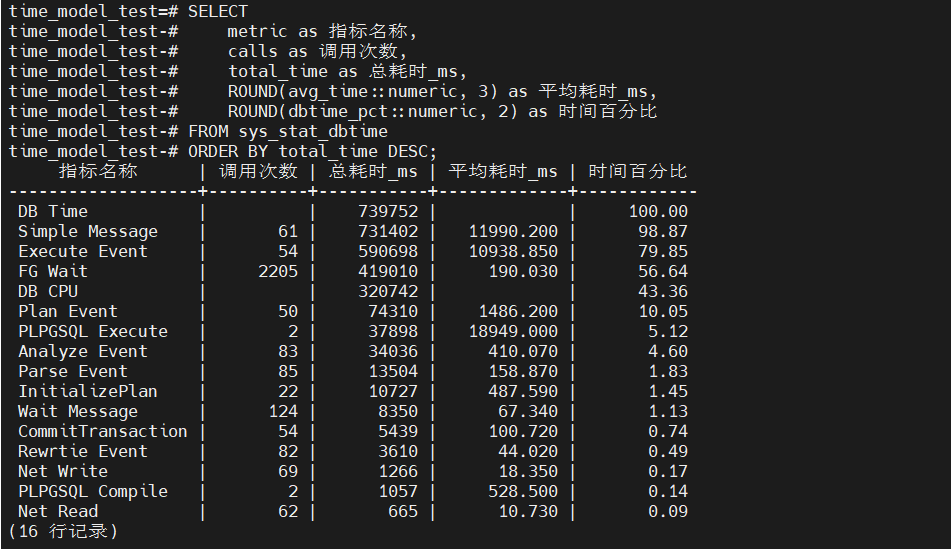The image size is (951, 549).
Task: Select PLPGSQL Execute average time 18949.000
Action: tap(513, 331)
